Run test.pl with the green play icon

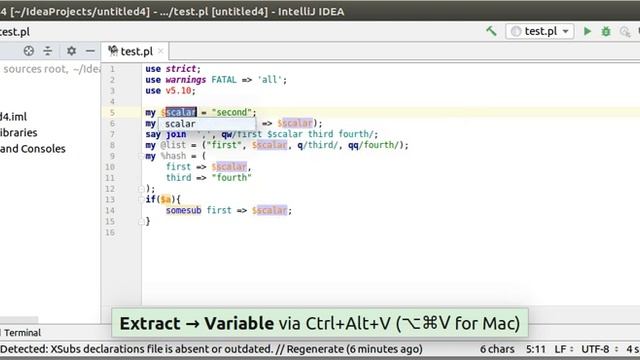pyautogui.click(x=587, y=31)
